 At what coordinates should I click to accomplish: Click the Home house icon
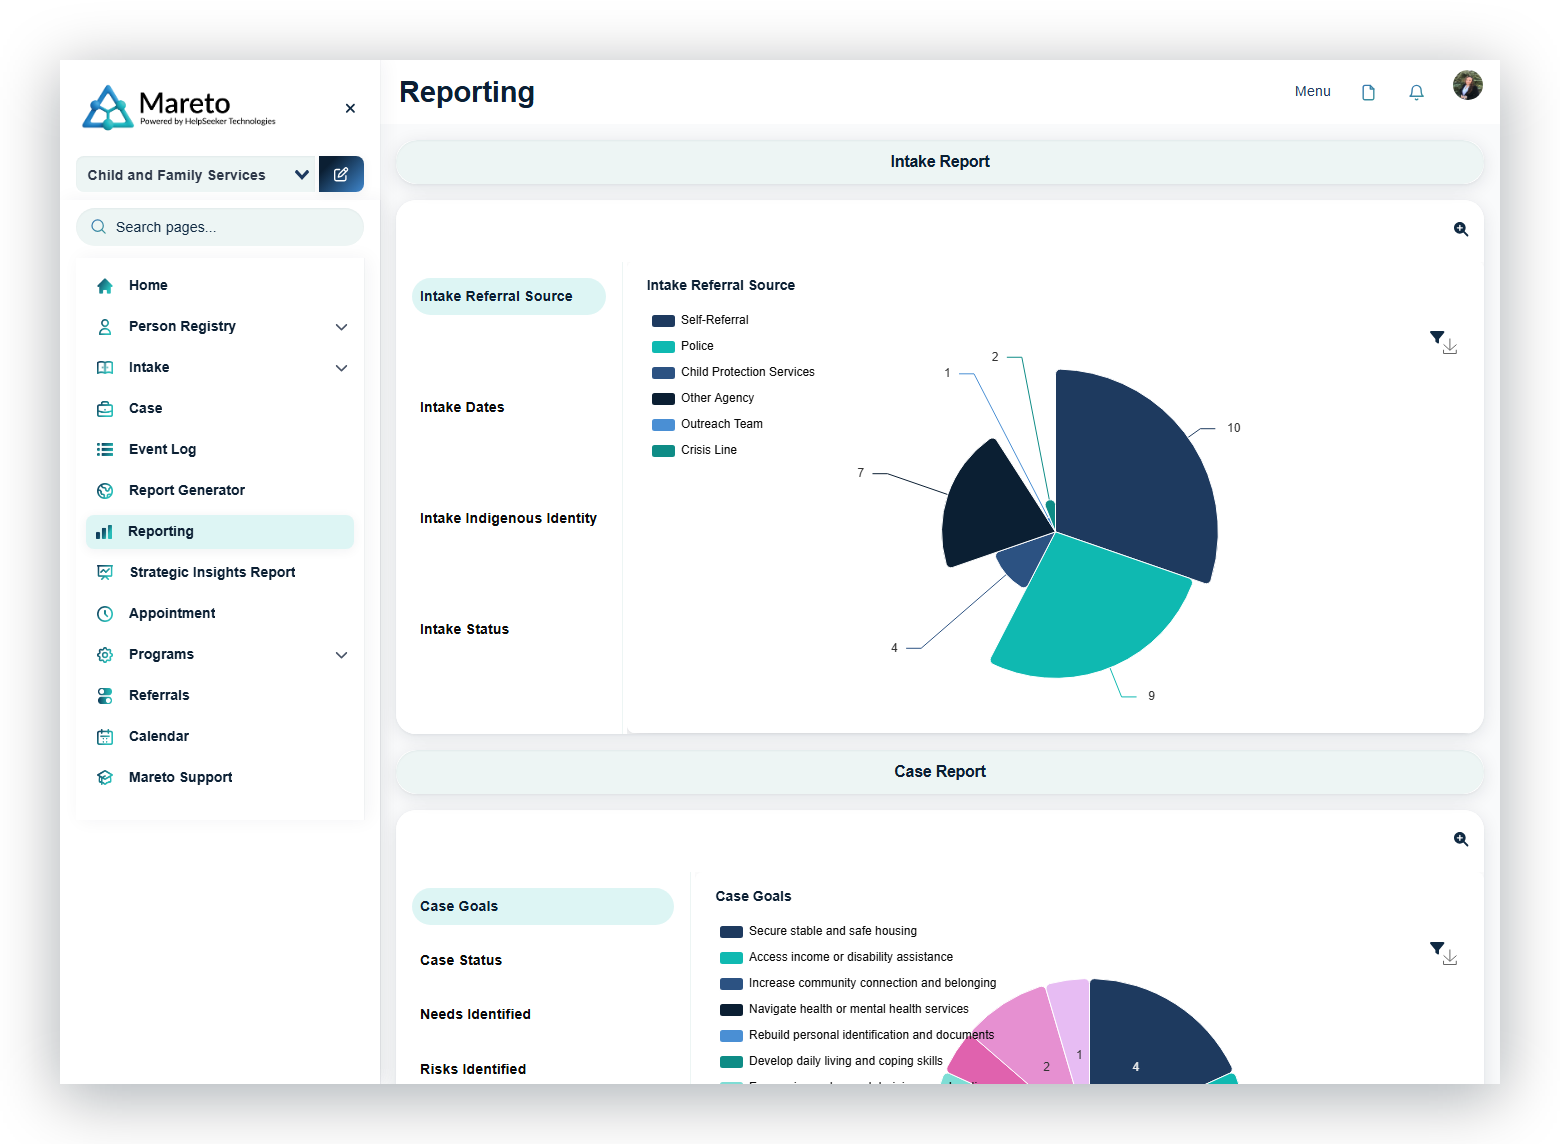point(105,286)
